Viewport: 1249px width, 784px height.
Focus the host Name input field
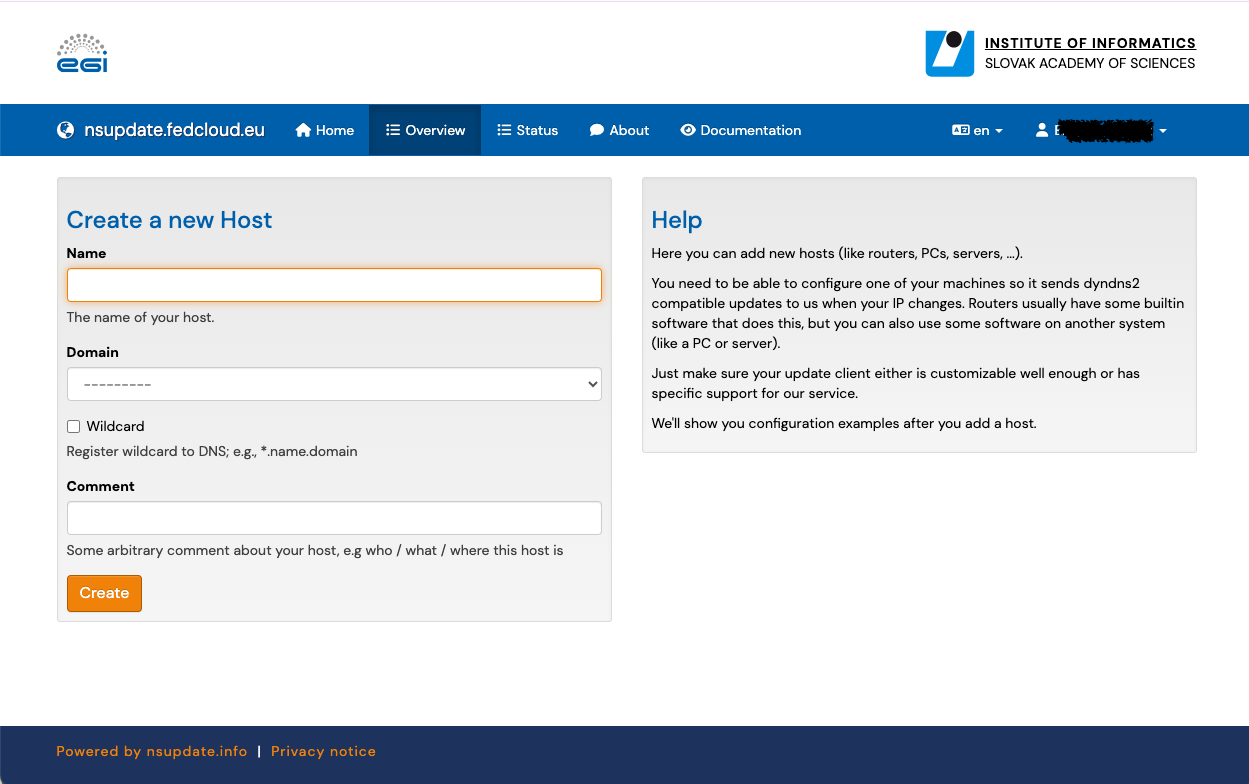(x=334, y=285)
